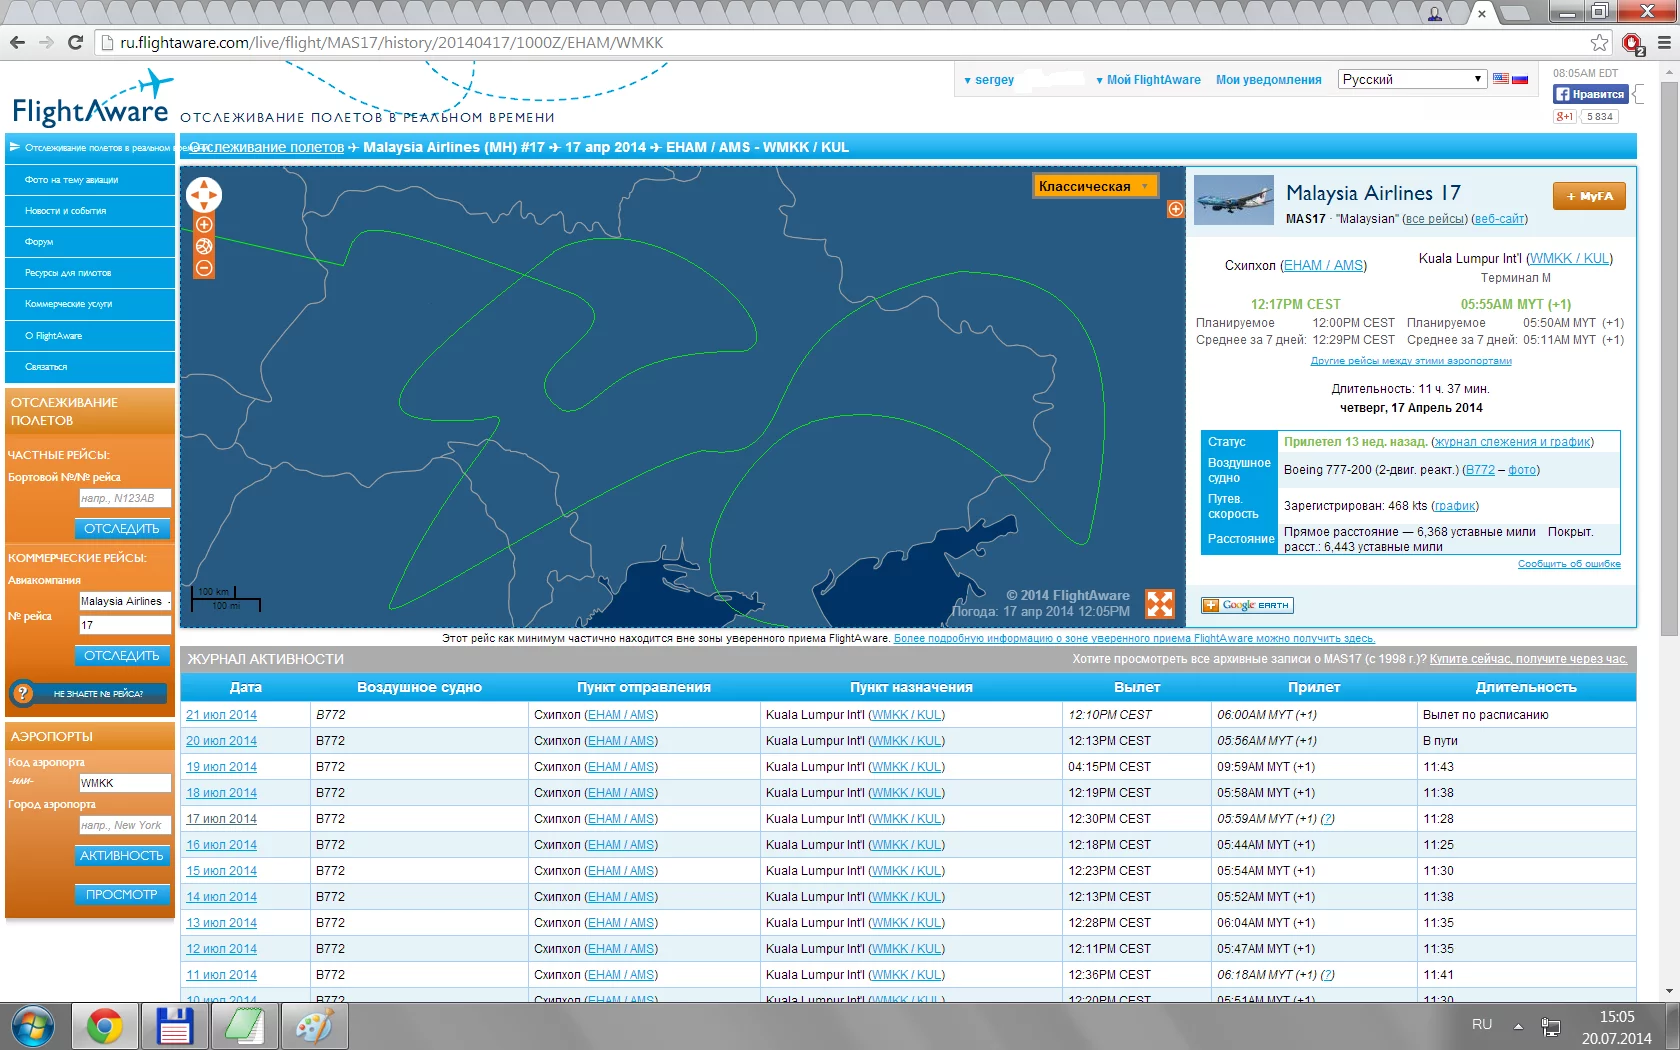Click the map pan direction control
The width and height of the screenshot is (1680, 1050).
[x=204, y=195]
